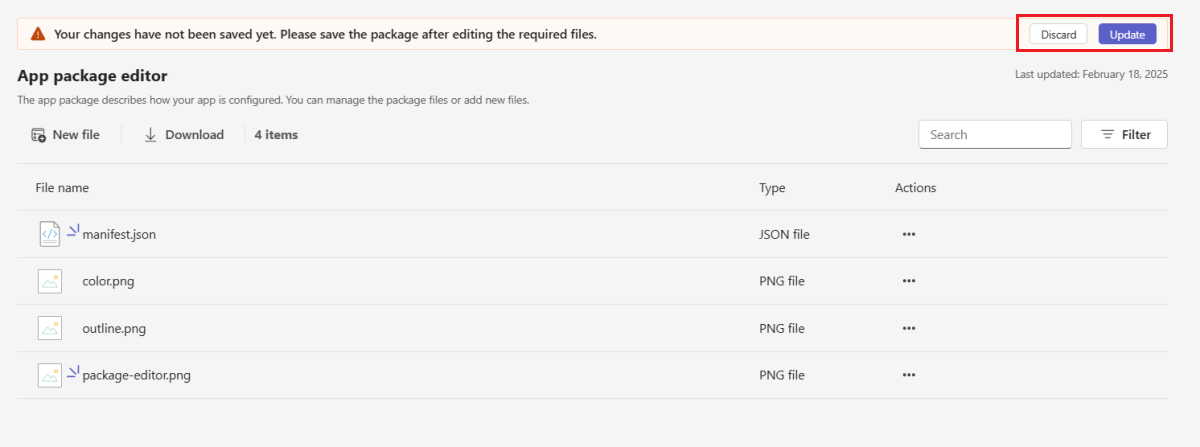Screen dimensions: 1200x447
Task: Click the package-editor.png image icon
Action: pyautogui.click(x=50, y=375)
